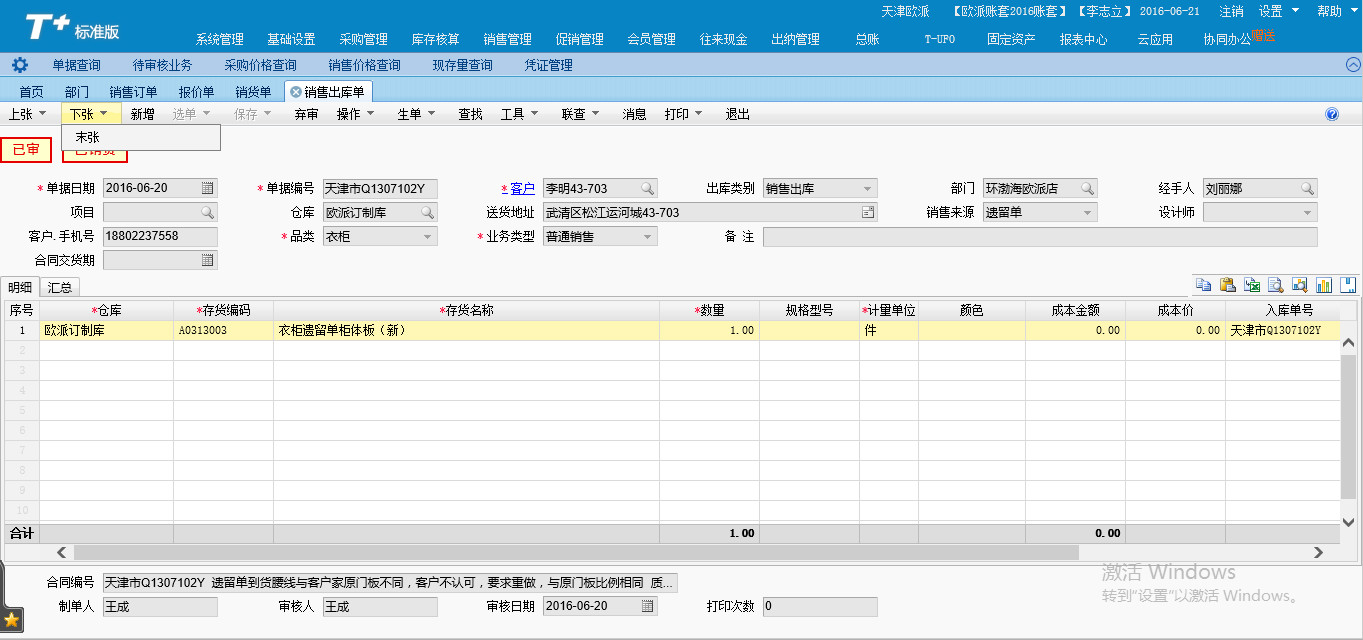
Task: Click the paste clipboard icon above the grid
Action: 1228,285
